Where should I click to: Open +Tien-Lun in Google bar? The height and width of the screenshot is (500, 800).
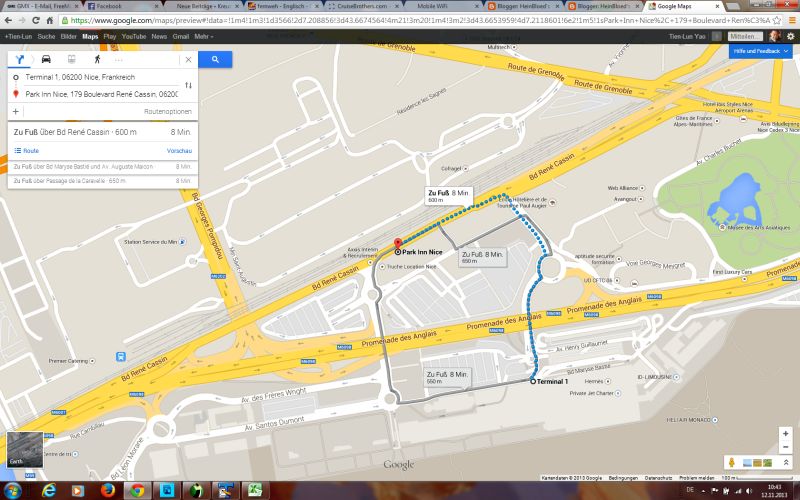[x=18, y=37]
